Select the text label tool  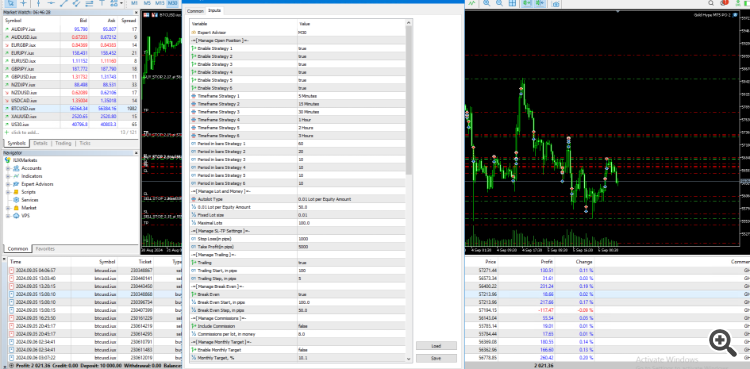pos(101,3)
